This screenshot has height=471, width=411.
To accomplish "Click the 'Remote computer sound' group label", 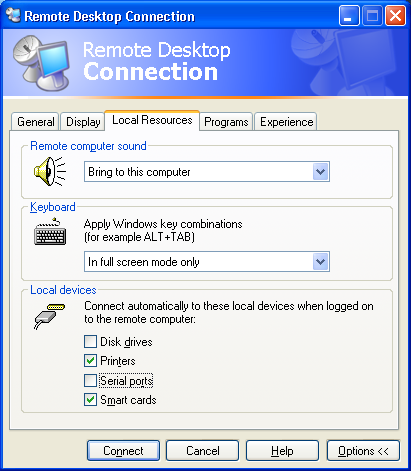I will click(88, 146).
